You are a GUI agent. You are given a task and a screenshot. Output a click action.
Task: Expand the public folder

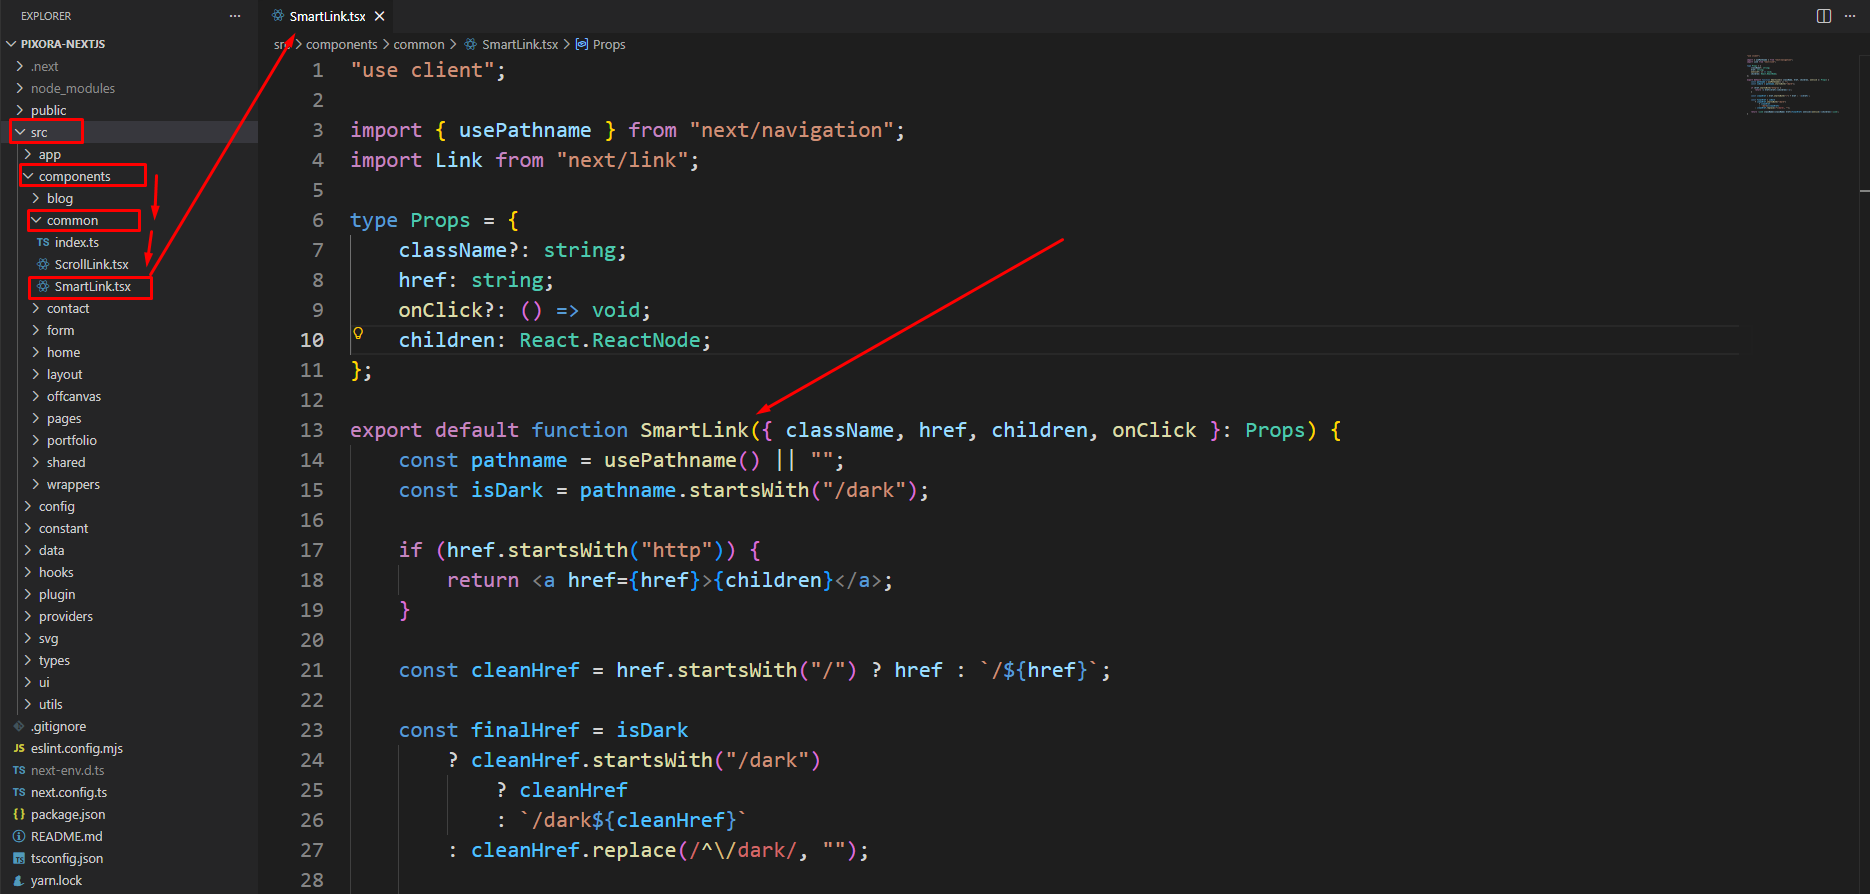[x=20, y=110]
